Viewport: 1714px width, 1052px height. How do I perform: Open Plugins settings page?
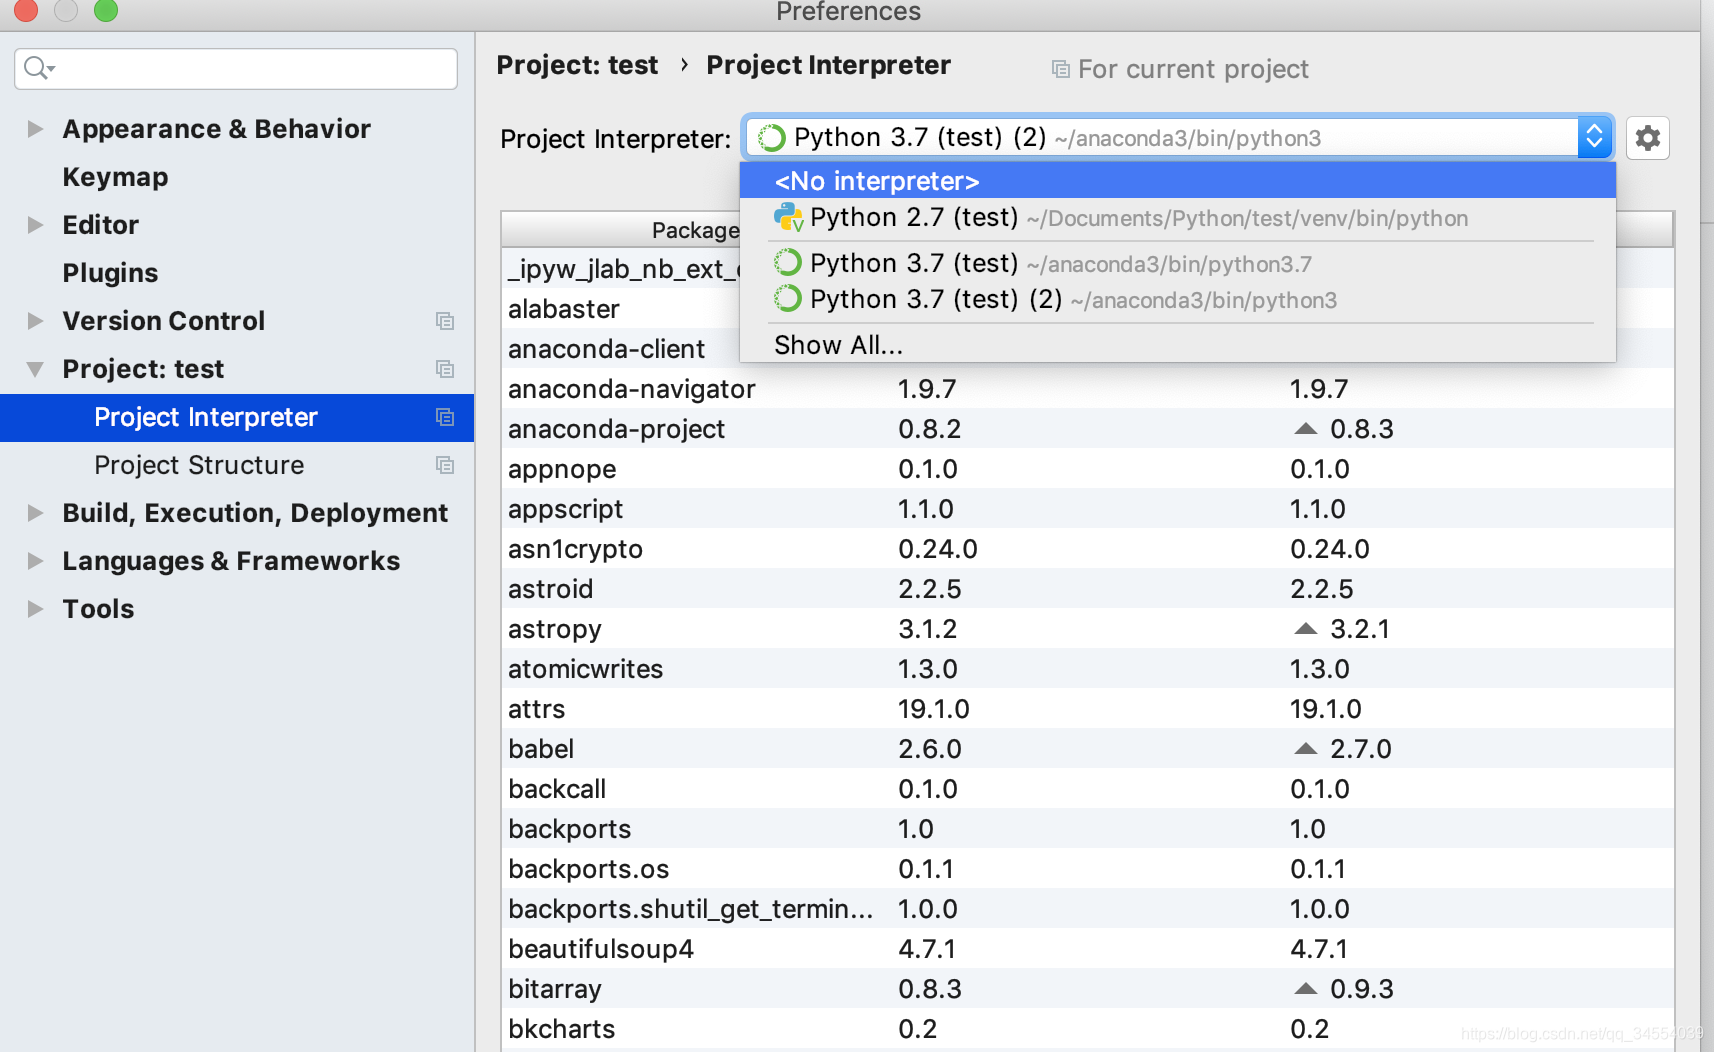tap(110, 273)
